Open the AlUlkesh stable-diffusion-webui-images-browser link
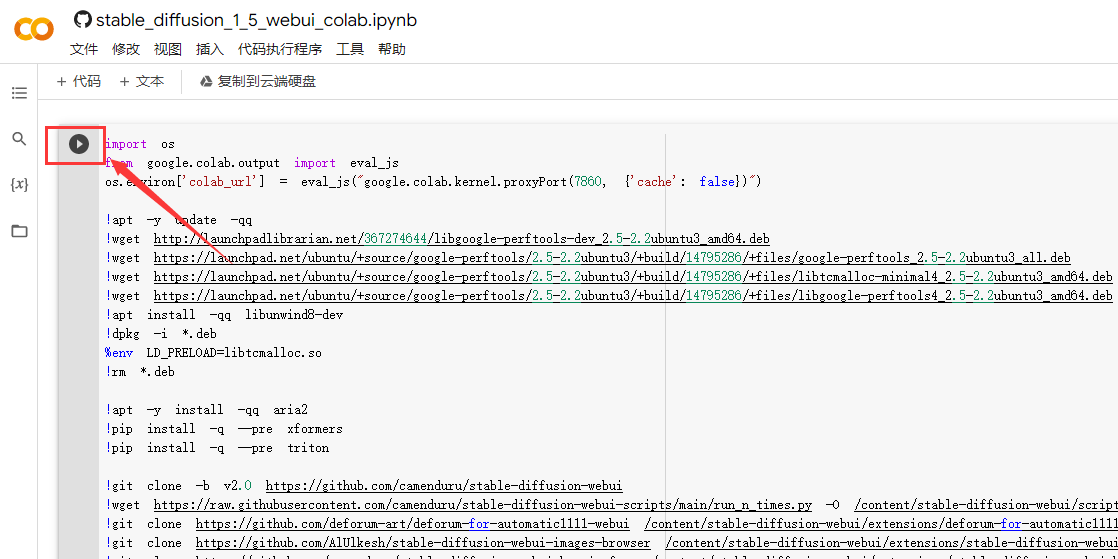Screen dimensions: 1118x559 [423, 543]
